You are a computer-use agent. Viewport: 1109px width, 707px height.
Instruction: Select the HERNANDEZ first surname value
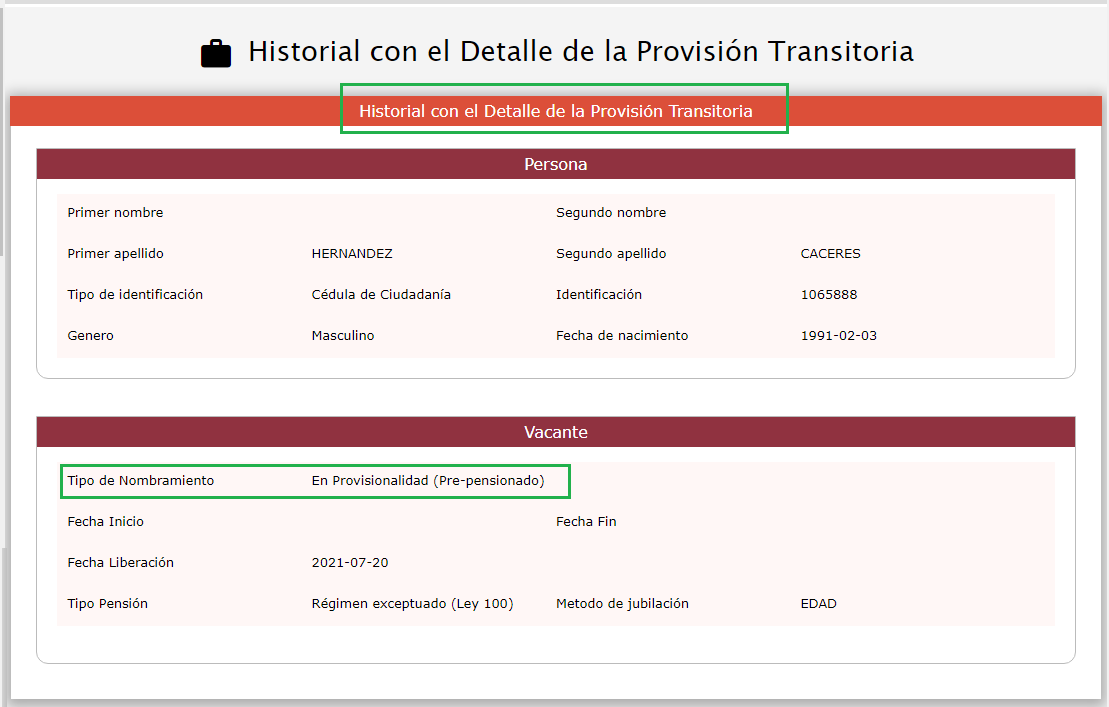(352, 254)
